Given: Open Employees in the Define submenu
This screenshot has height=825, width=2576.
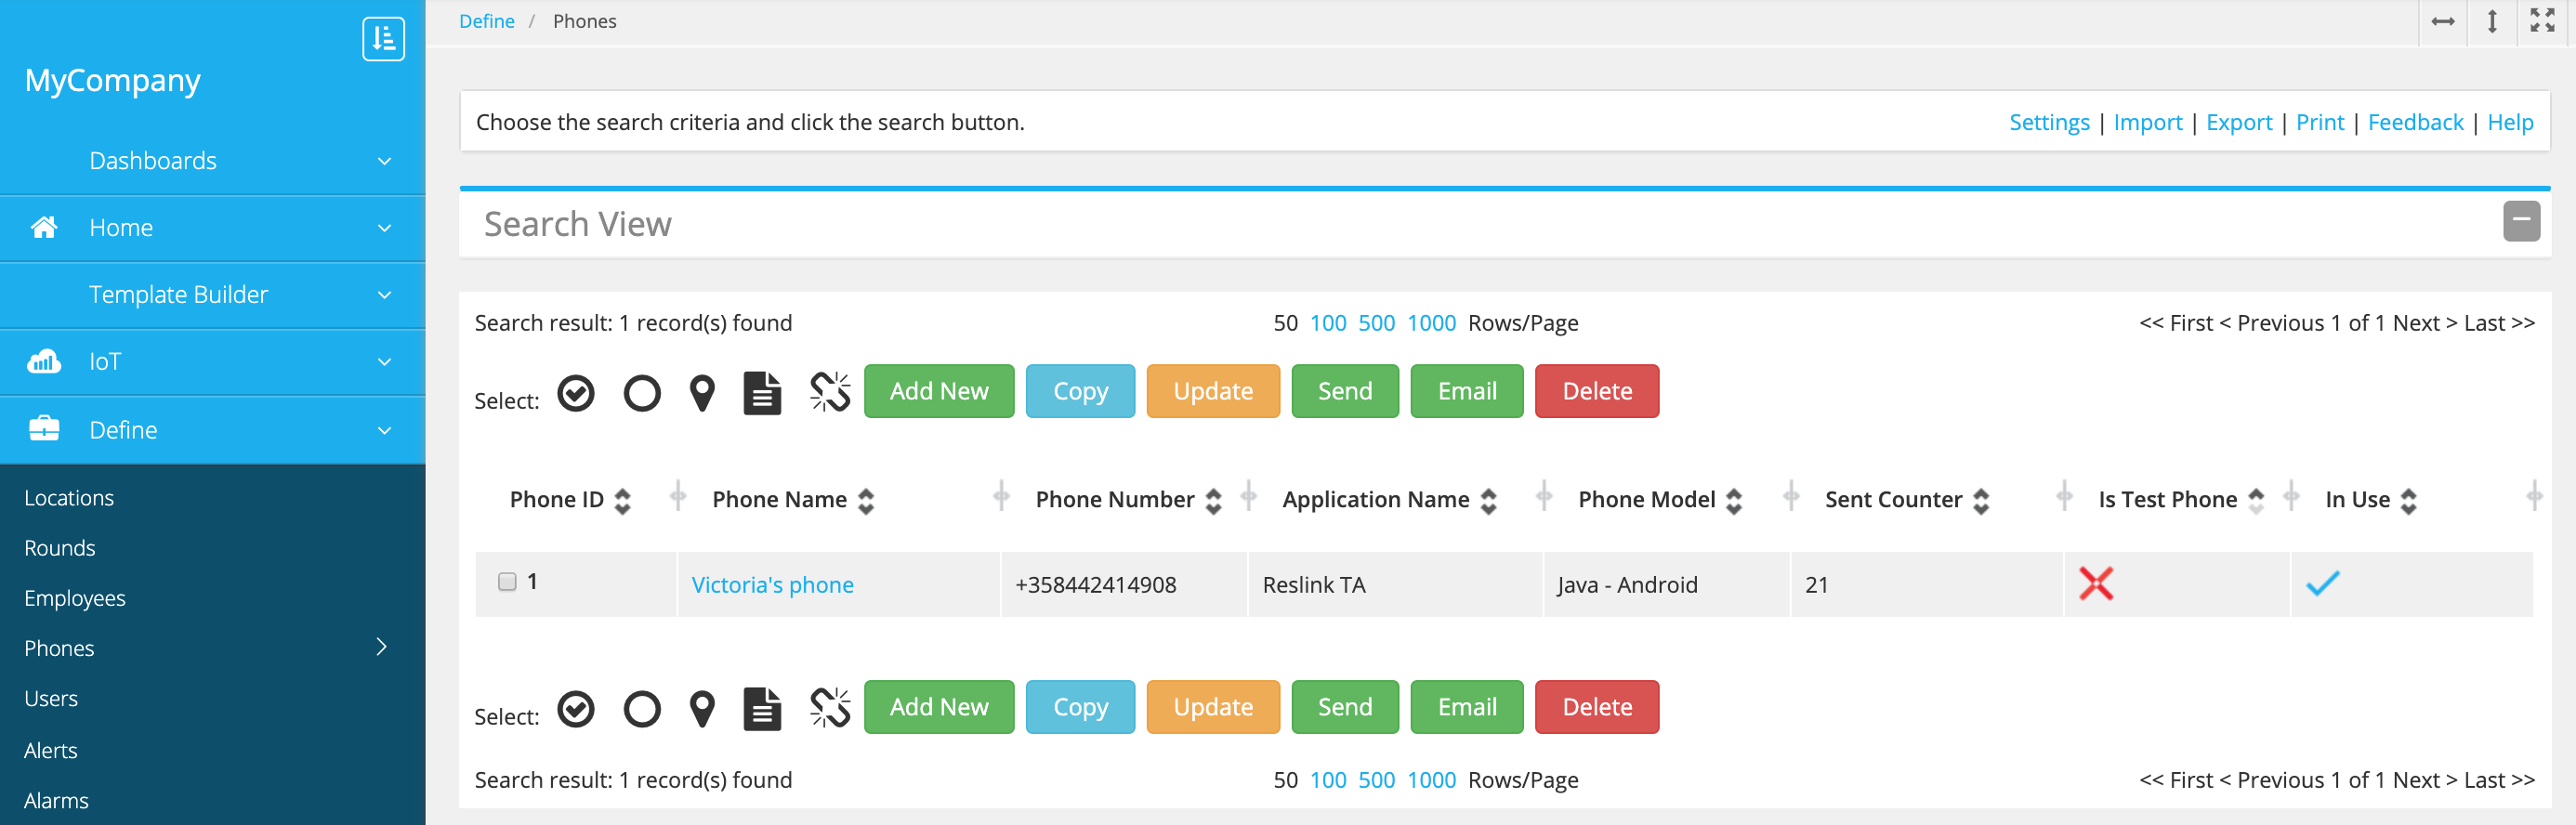Looking at the screenshot, I should pyautogui.click(x=75, y=598).
